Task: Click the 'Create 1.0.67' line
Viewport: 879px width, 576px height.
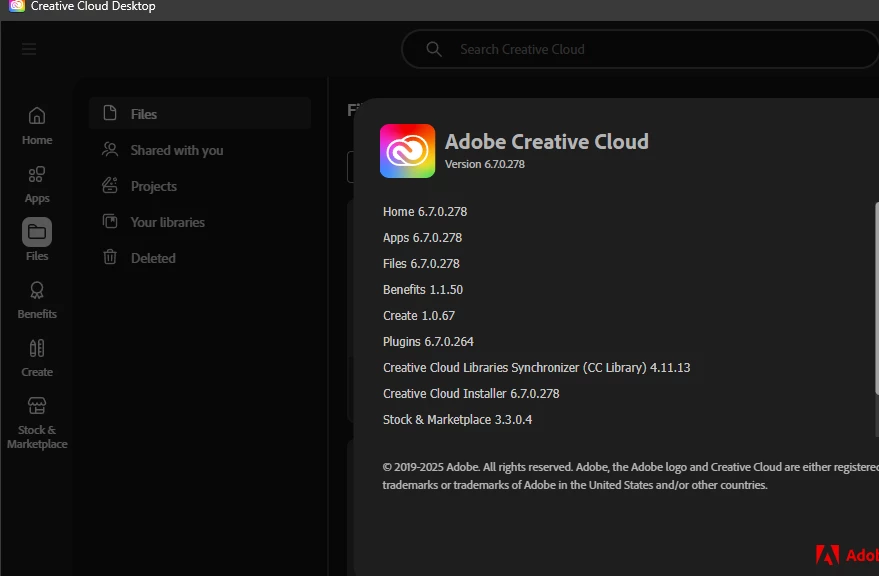Action: point(419,316)
